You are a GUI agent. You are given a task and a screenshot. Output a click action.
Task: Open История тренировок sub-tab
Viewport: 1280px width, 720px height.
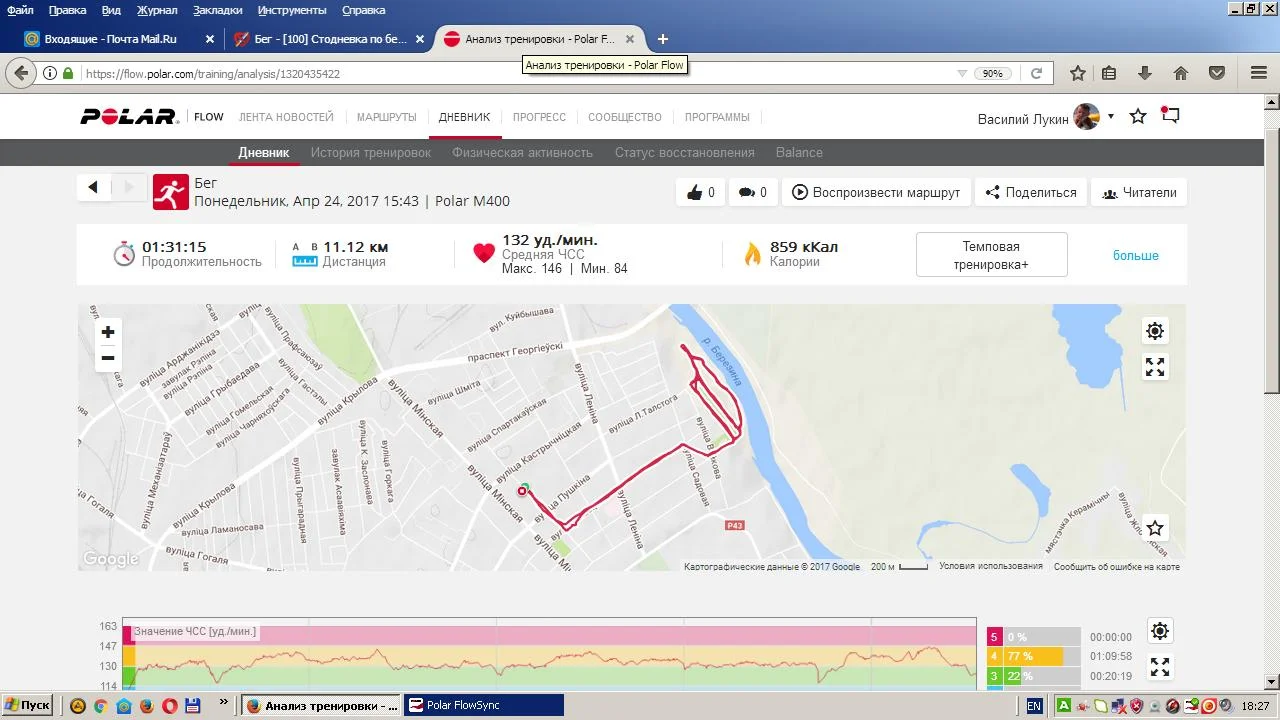371,153
